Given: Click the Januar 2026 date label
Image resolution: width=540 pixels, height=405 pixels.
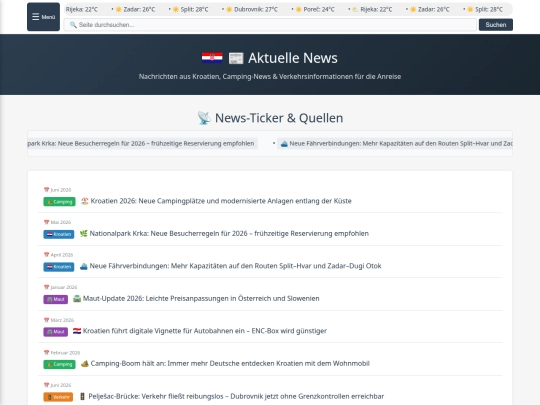Looking at the screenshot, I should 64,288.
